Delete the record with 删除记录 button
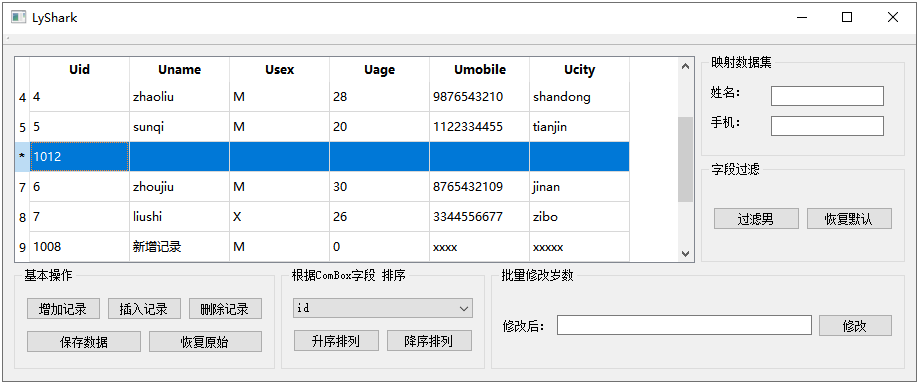922x387 pixels. tap(225, 309)
